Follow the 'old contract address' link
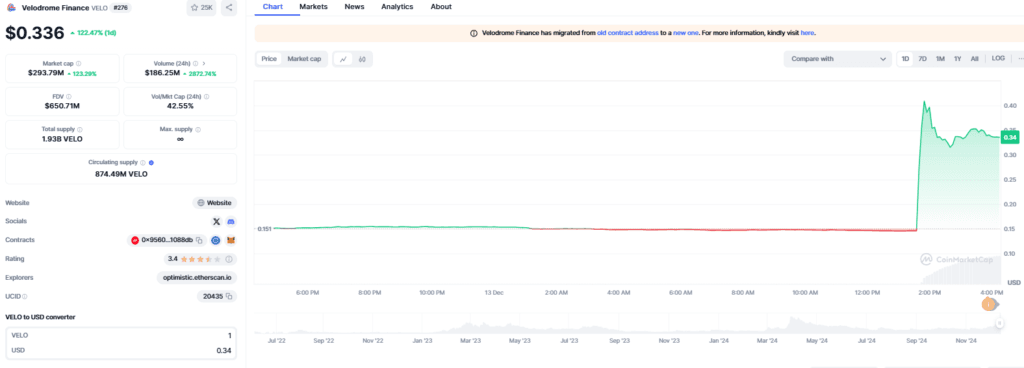This screenshot has height=368, width=1024. pos(628,33)
